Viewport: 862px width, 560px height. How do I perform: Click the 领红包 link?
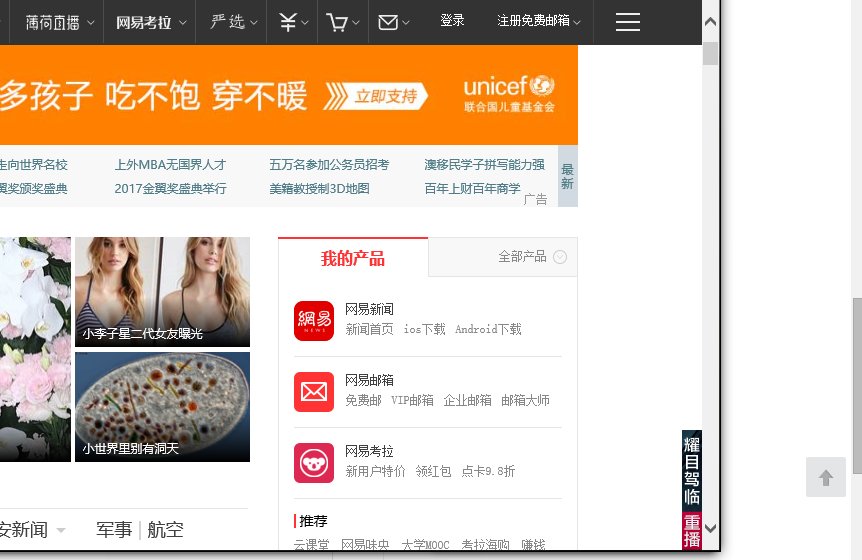tap(433, 471)
